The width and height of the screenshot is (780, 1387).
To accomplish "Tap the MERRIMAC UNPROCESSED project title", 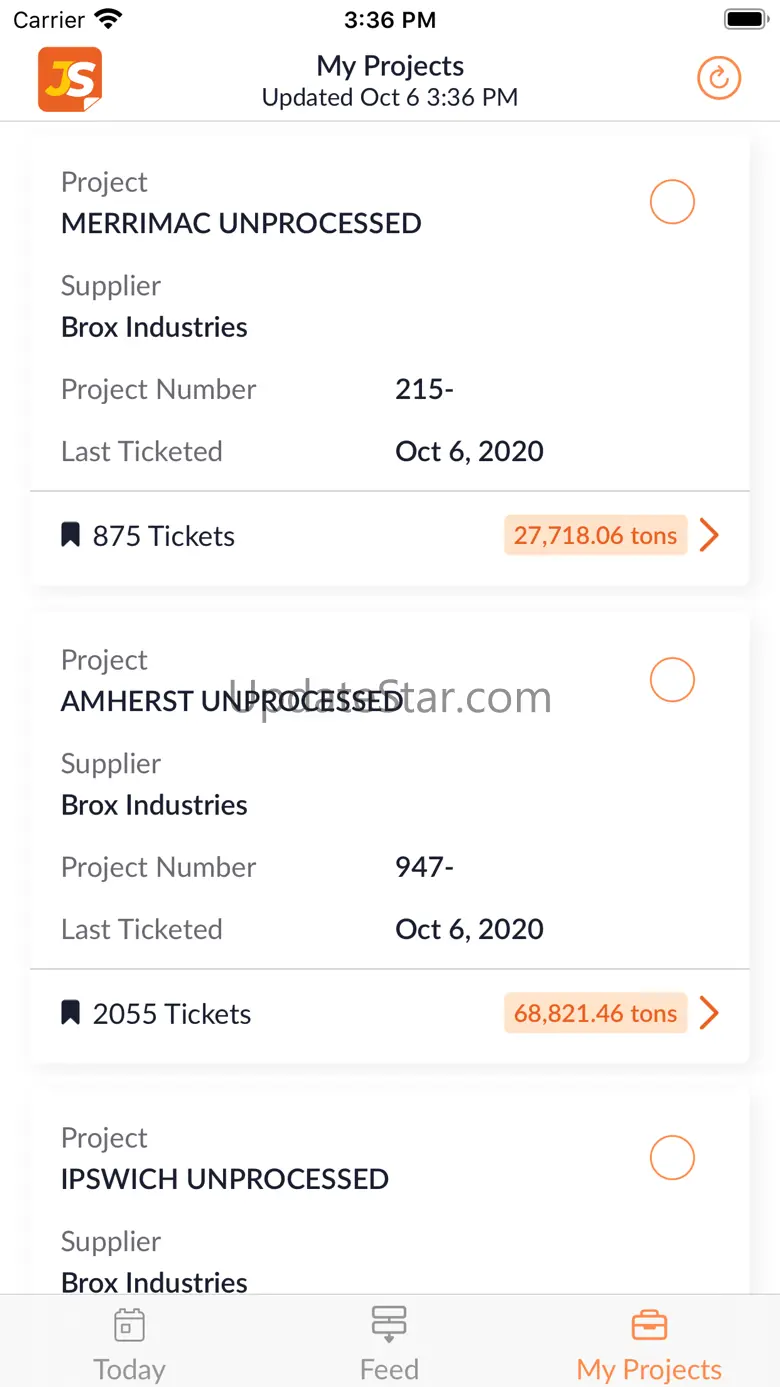I will pyautogui.click(x=241, y=223).
